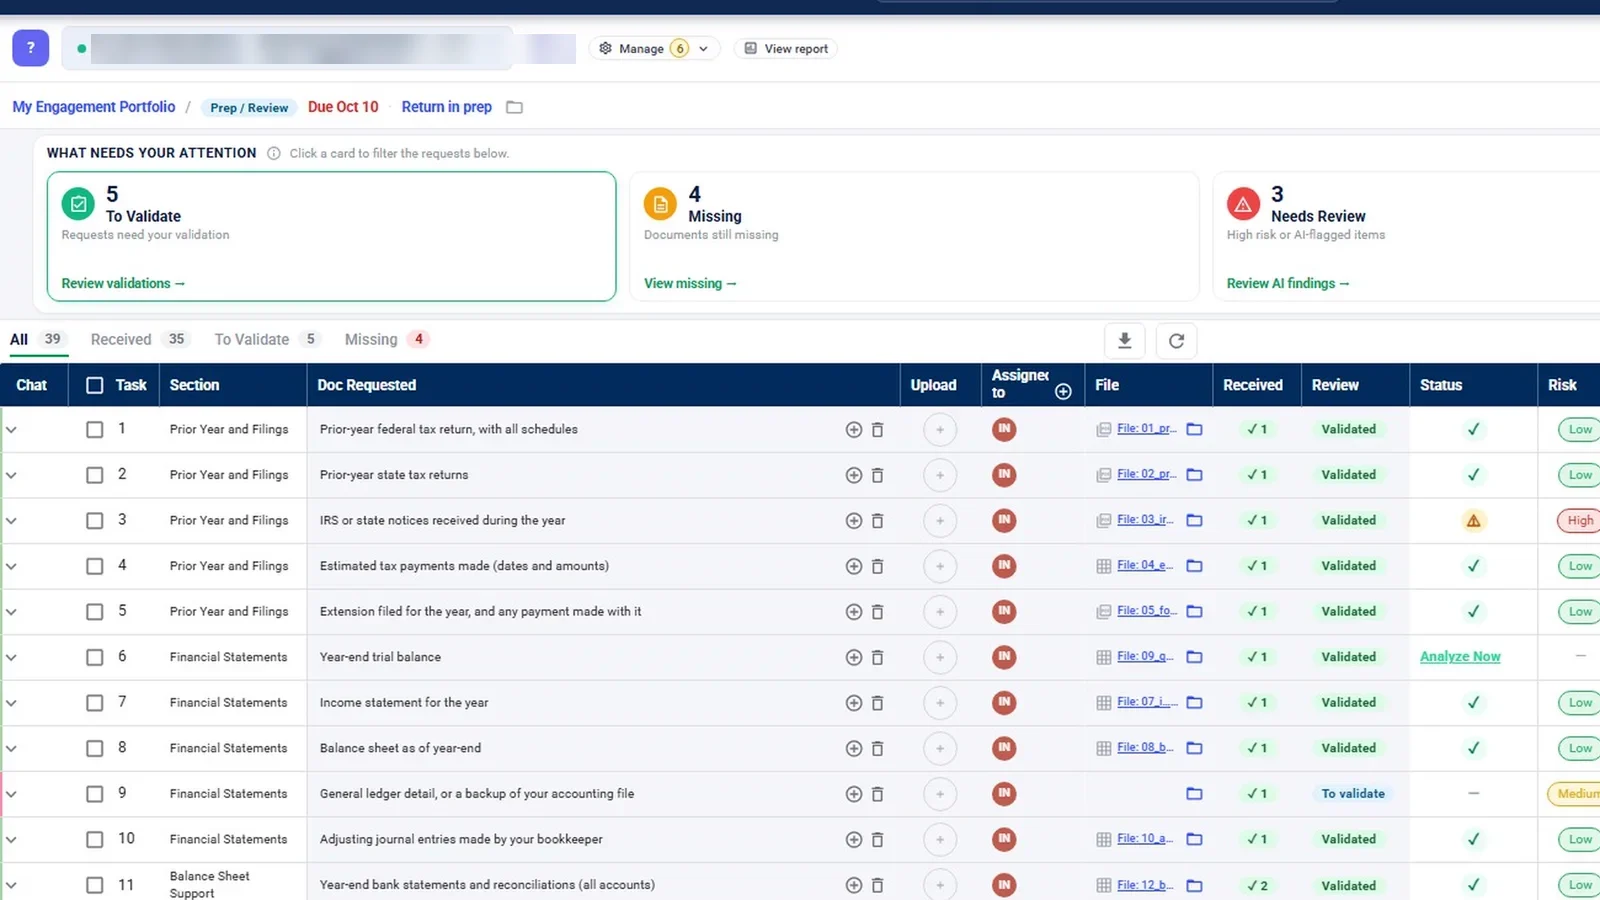
Task: Expand the chat row for task 9
Action: point(11,794)
